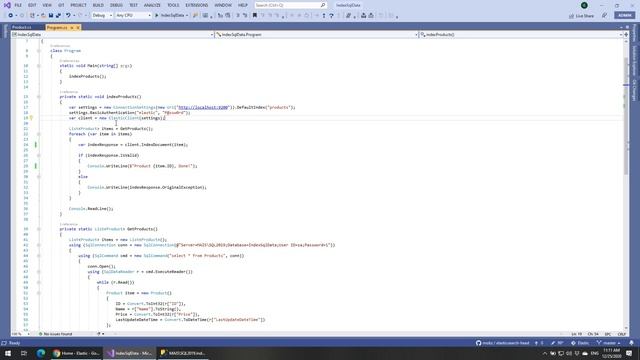Click the Save icon in toolbar

(x=51, y=16)
